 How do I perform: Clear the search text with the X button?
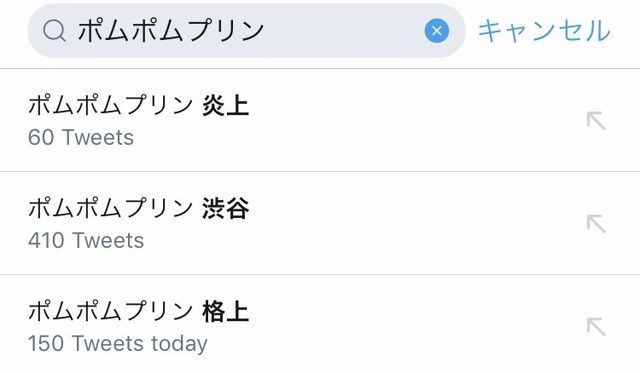click(x=437, y=31)
